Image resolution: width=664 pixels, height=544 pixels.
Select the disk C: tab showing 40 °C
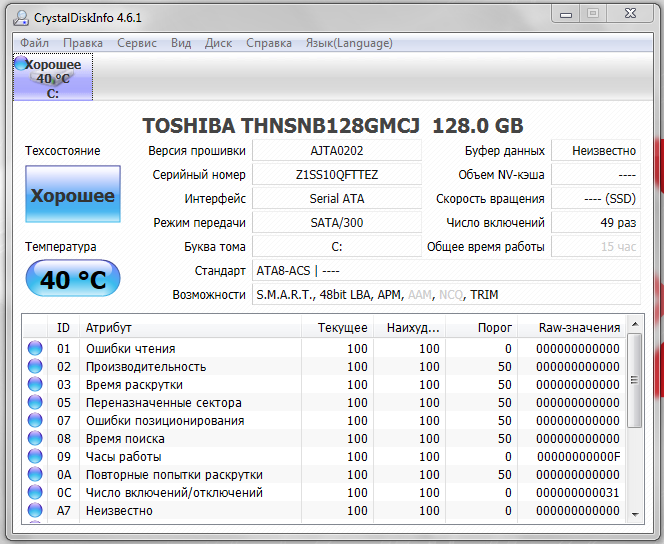[53, 77]
